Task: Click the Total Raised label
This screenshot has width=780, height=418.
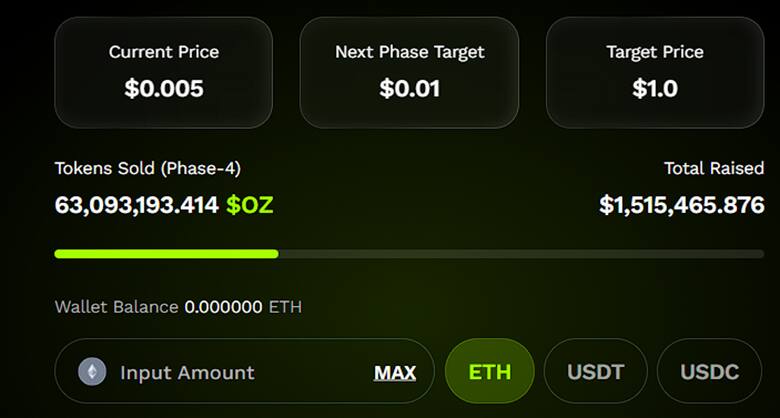Action: pos(714,168)
